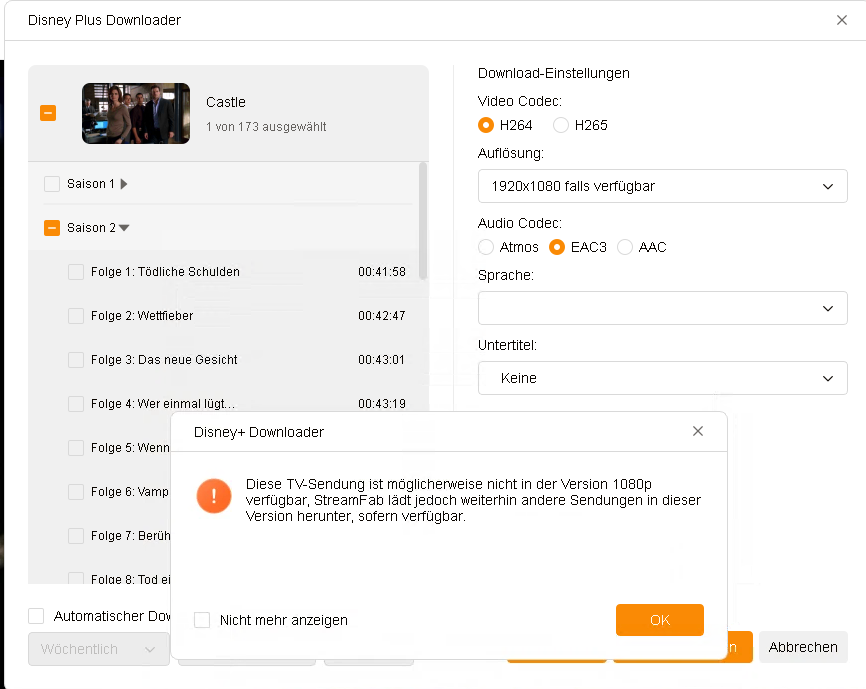Check Folge 3: Das neue Gesicht
The width and height of the screenshot is (866, 689).
76,360
